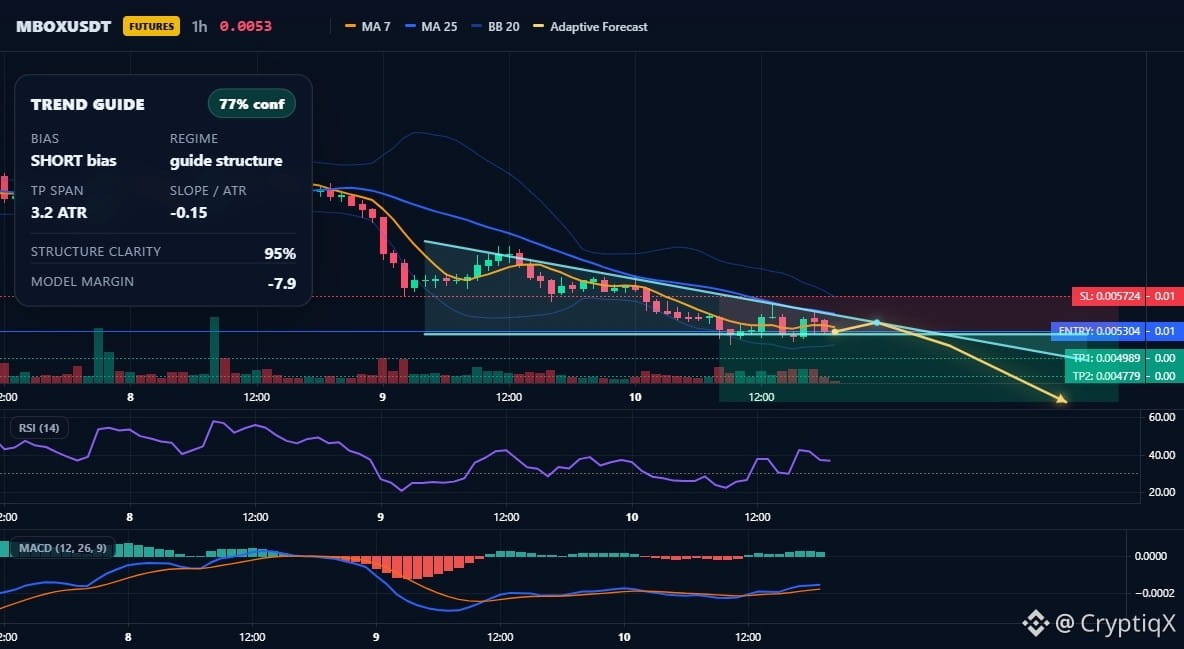Viewport: 1184px width, 649px height.
Task: Select the 1h timeframe label
Action: (x=199, y=26)
